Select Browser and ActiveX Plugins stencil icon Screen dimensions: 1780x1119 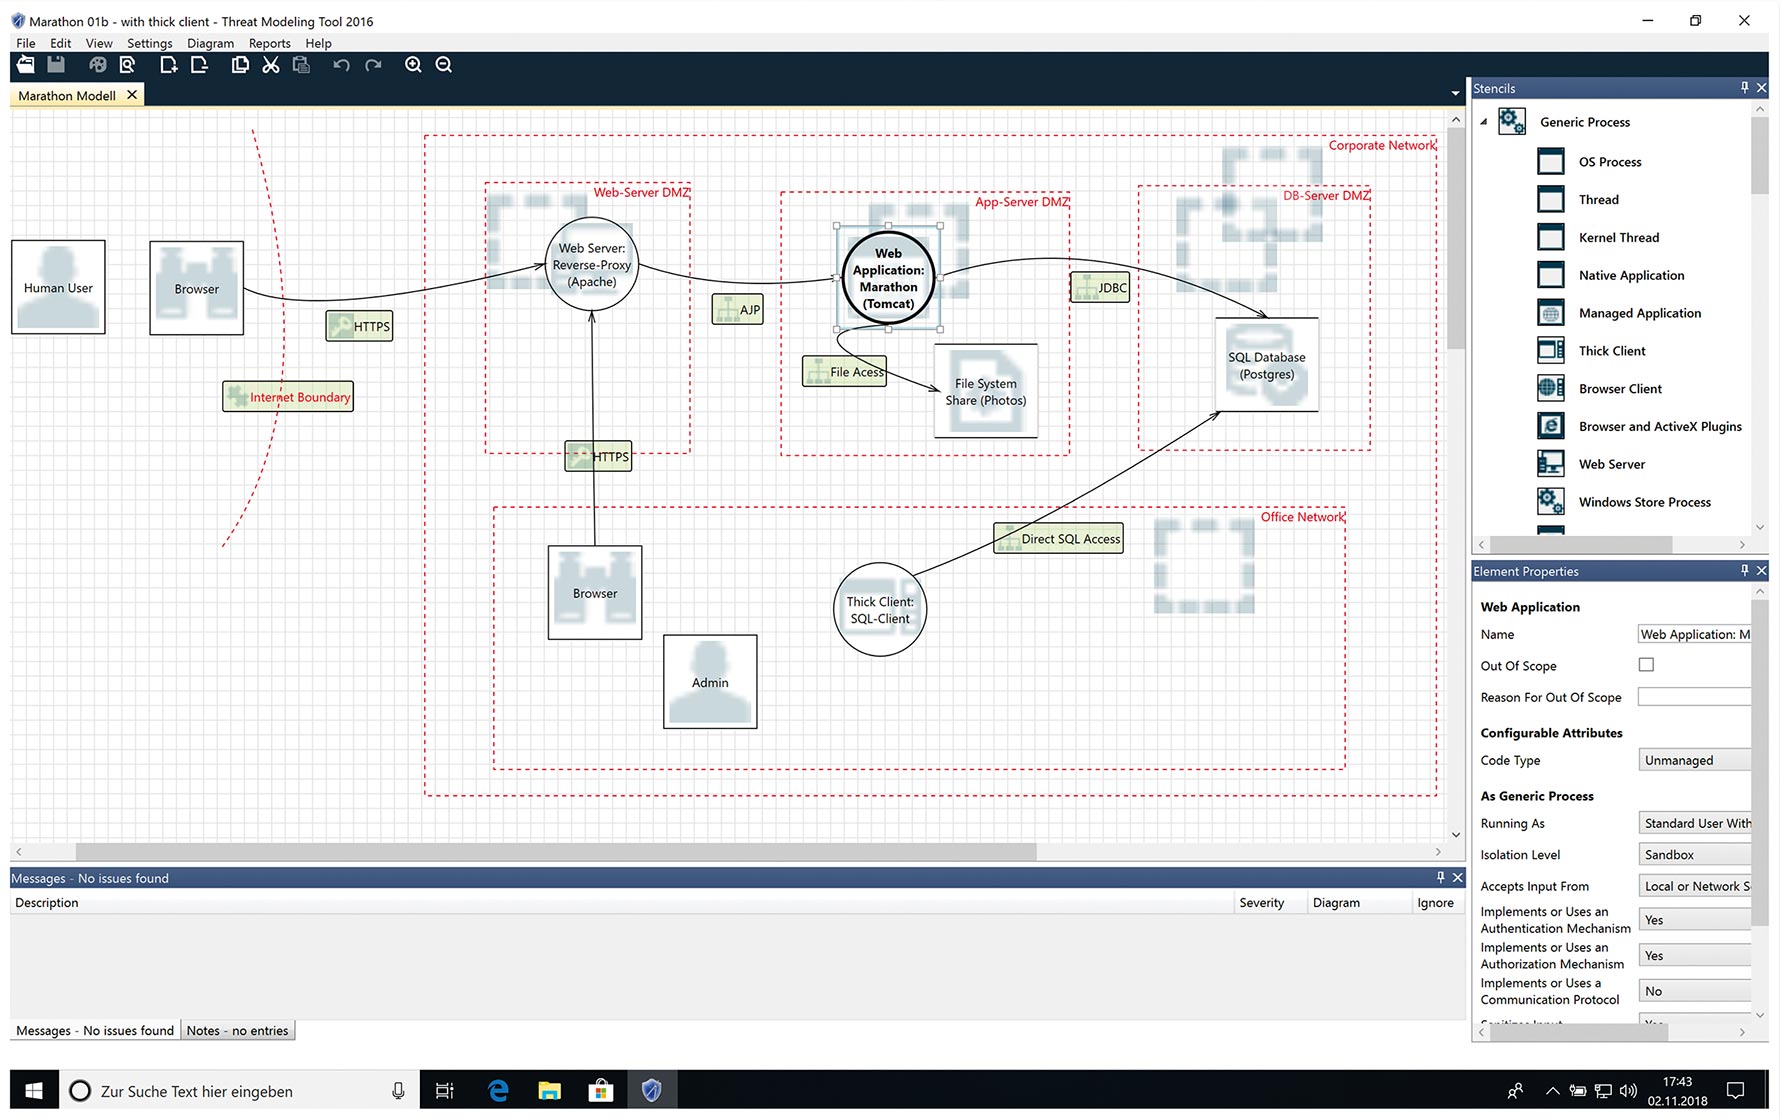(x=1550, y=427)
